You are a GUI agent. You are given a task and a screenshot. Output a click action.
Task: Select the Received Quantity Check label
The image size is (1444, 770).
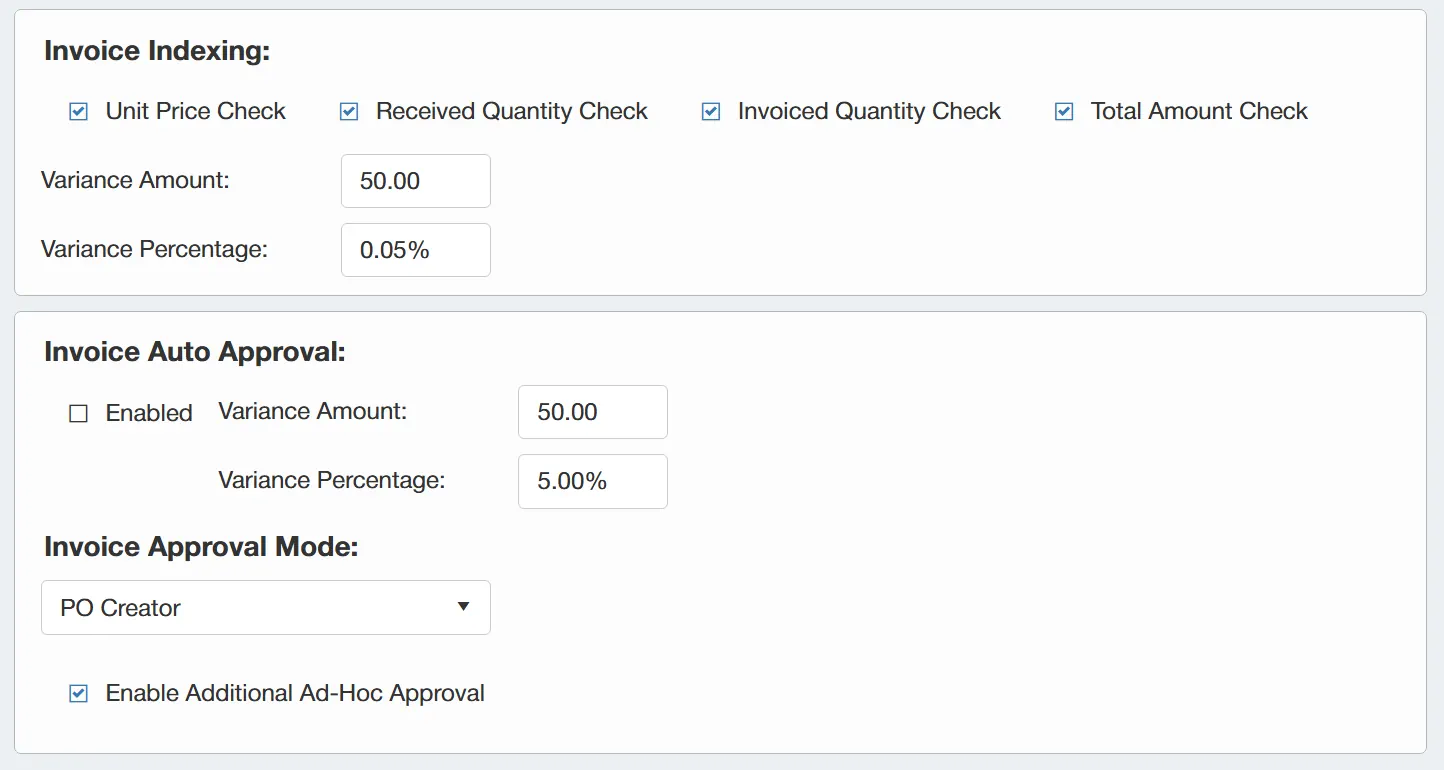(512, 111)
